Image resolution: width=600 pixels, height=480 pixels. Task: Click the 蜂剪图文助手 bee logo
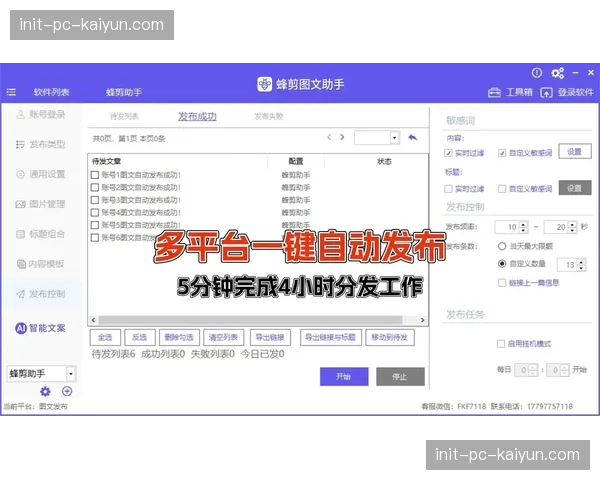(264, 84)
